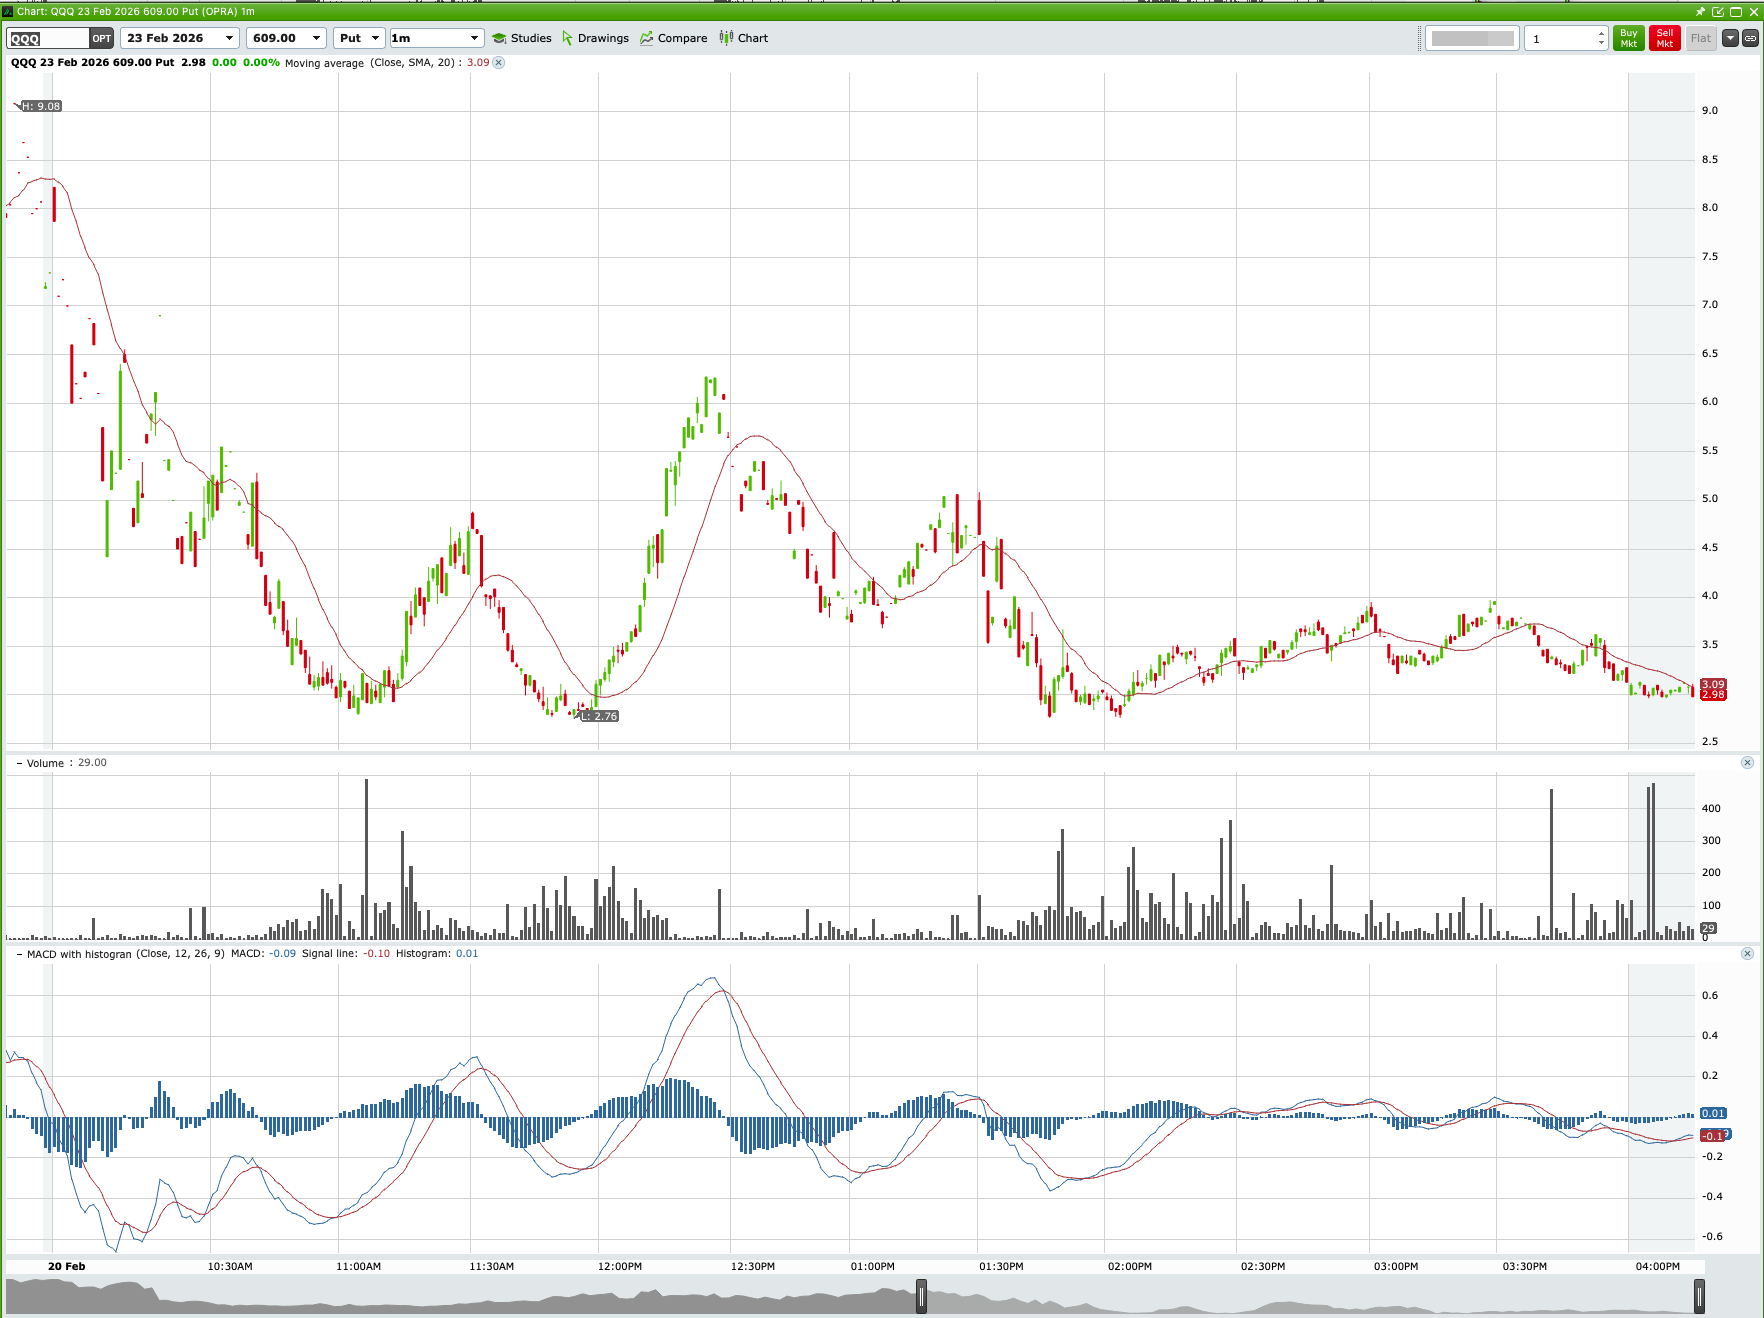Toggle the OPT button beside symbol field
The image size is (1764, 1318).
pyautogui.click(x=100, y=38)
